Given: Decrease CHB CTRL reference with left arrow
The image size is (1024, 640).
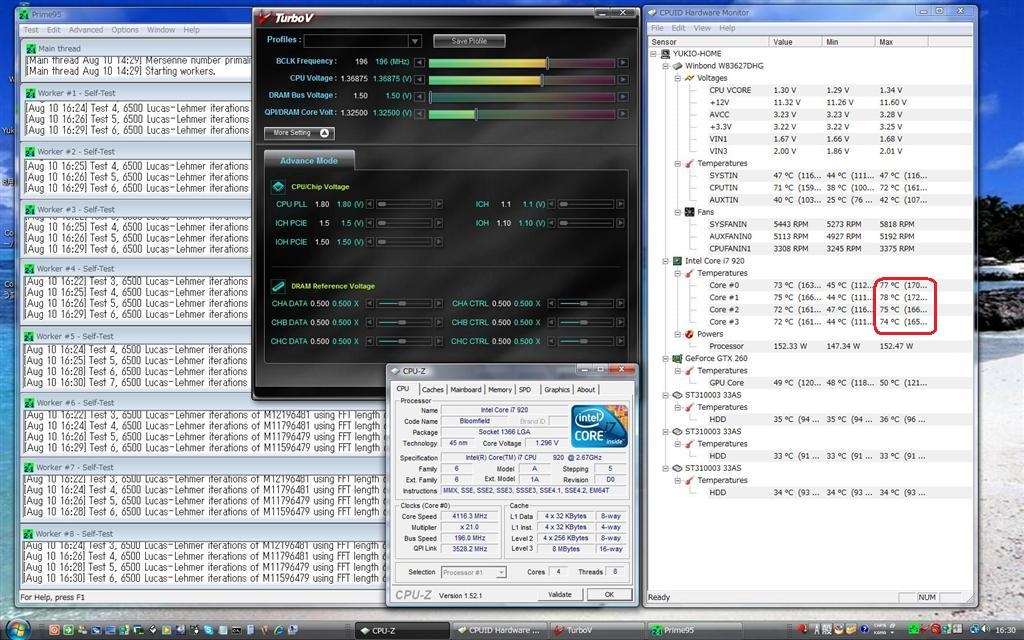Looking at the screenshot, I should [x=551, y=323].
